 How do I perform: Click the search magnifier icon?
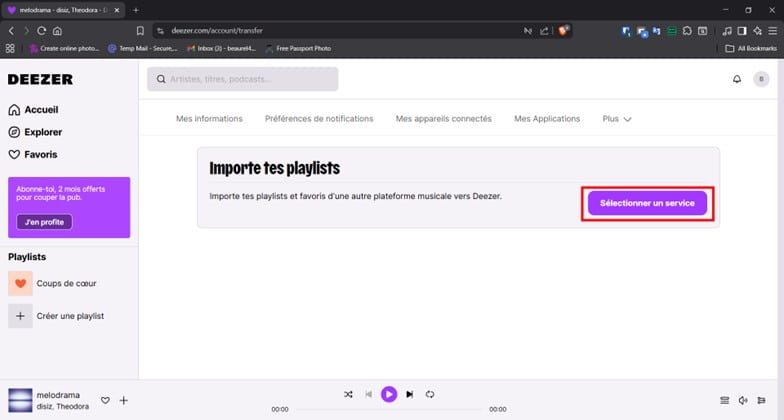coord(161,79)
